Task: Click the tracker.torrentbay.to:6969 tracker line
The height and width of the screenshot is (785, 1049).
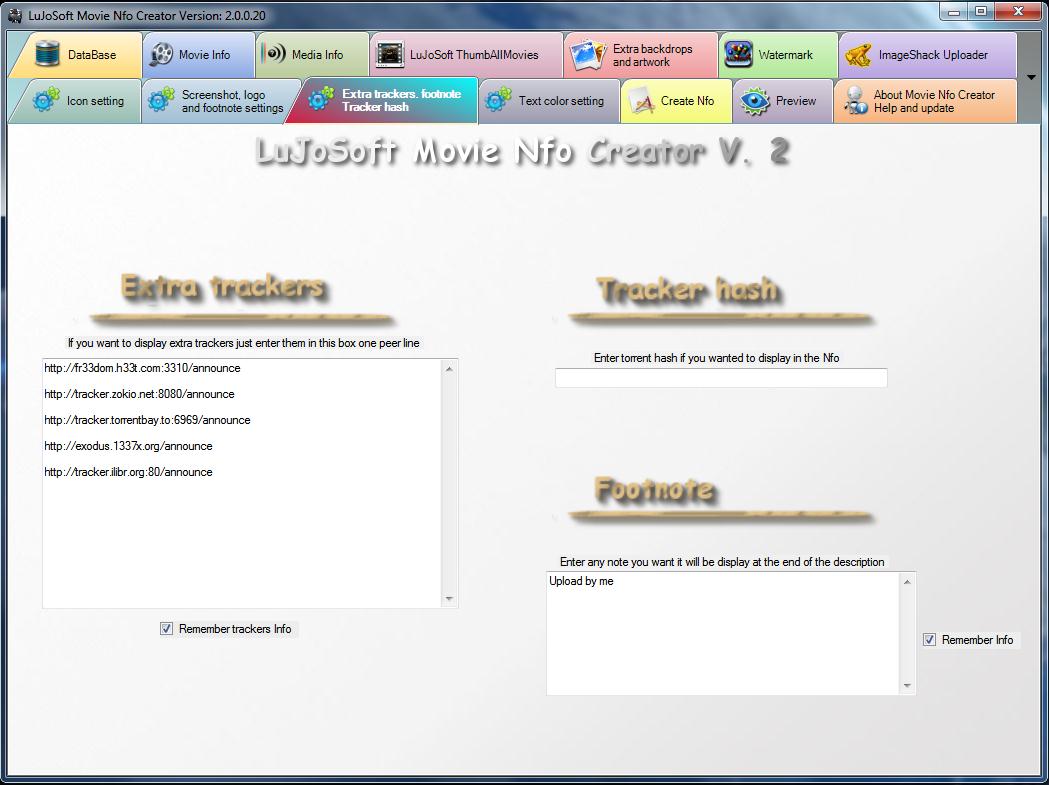Action: click(147, 420)
